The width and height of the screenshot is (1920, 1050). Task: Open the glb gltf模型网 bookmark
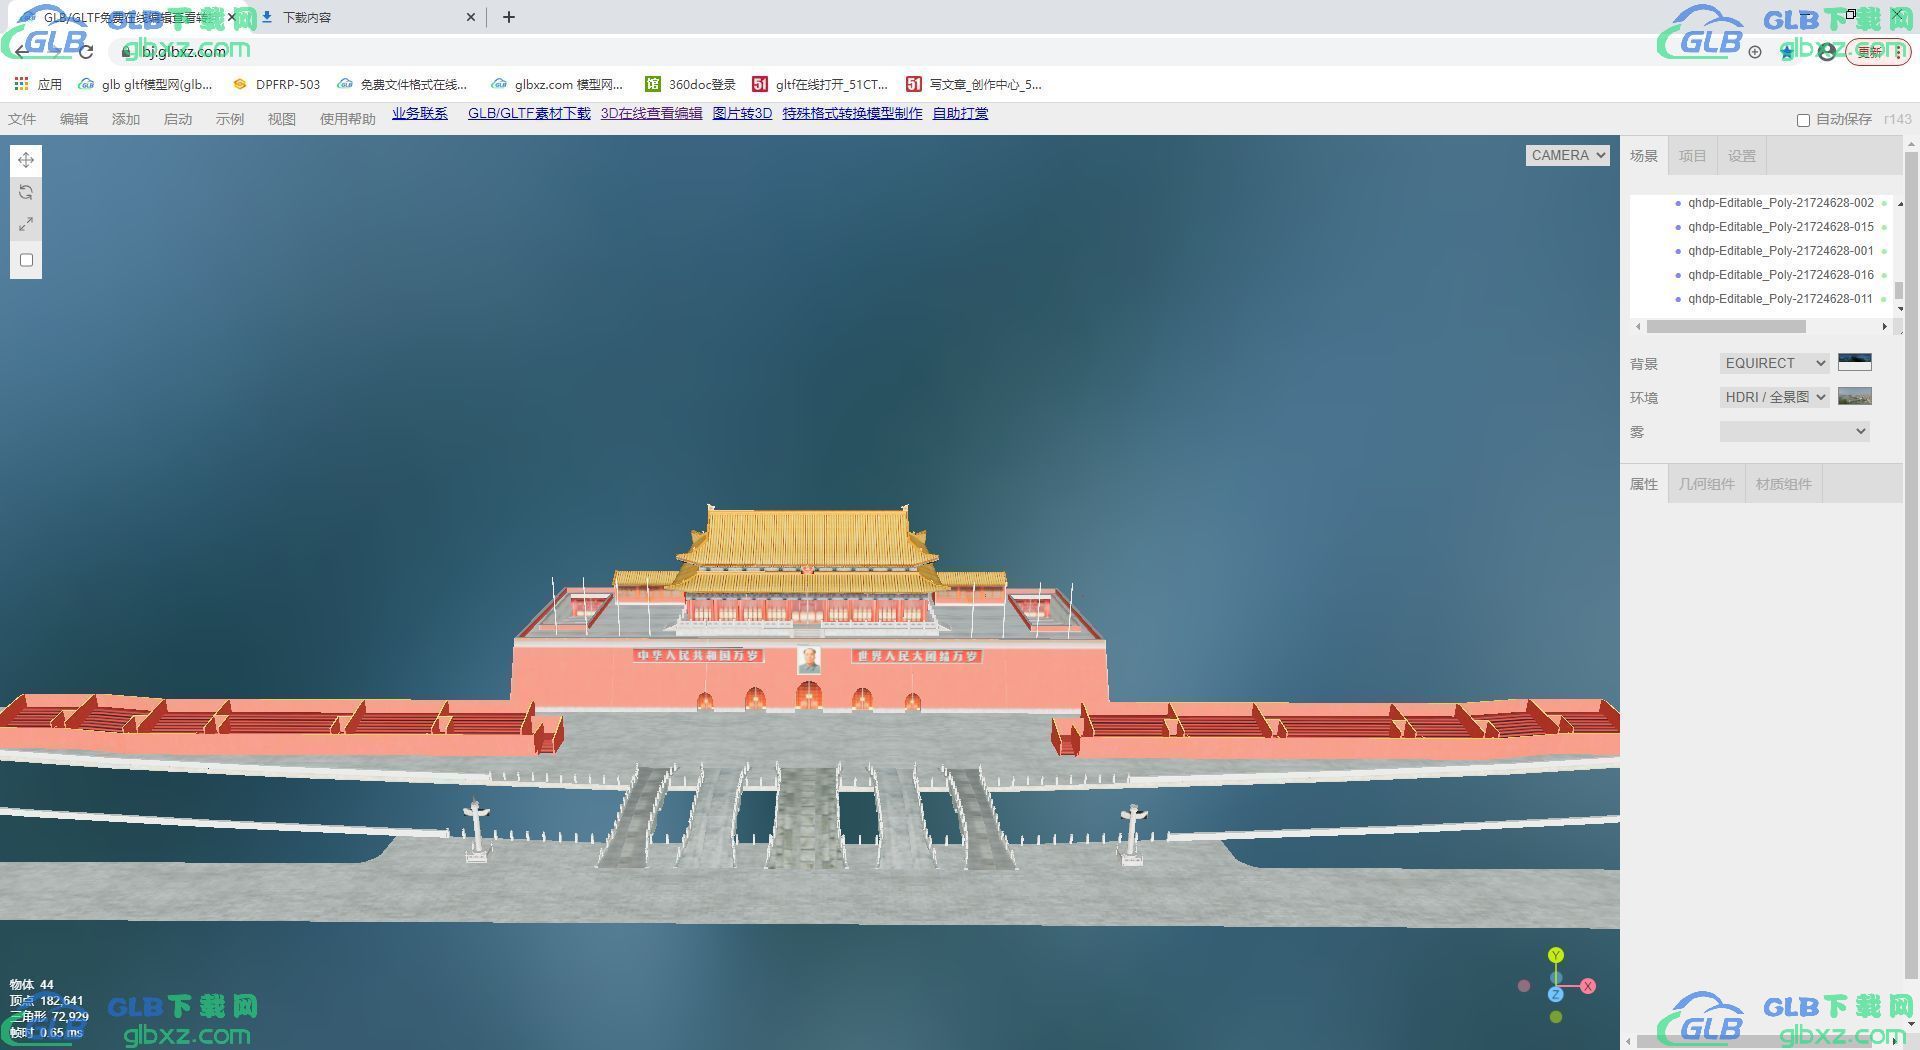click(x=146, y=85)
